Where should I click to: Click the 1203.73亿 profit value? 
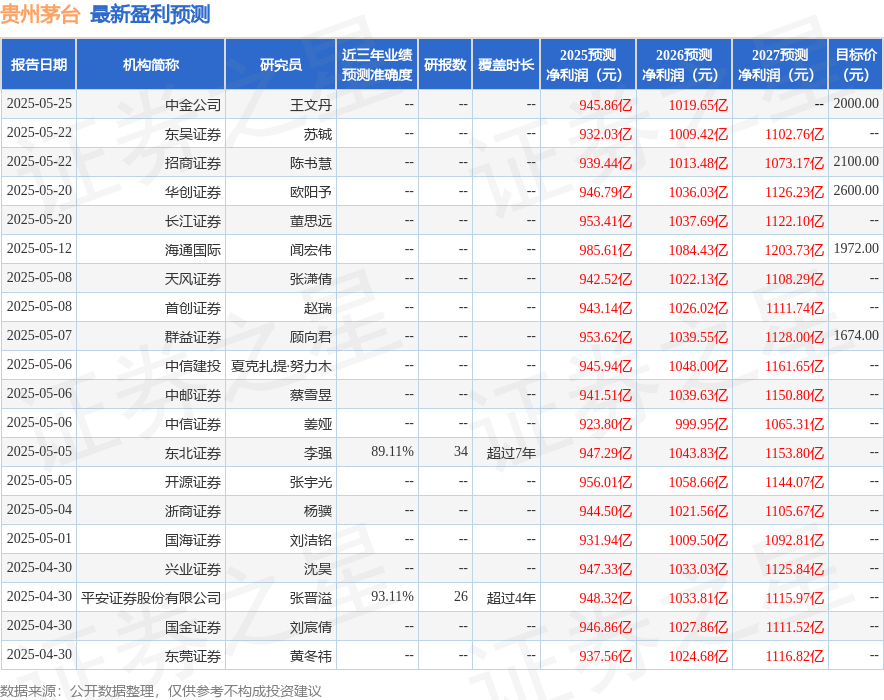(794, 250)
